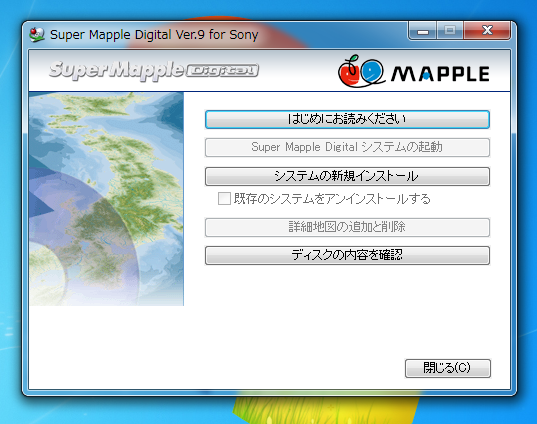
Task: Close the window with the X button
Action: click(487, 30)
